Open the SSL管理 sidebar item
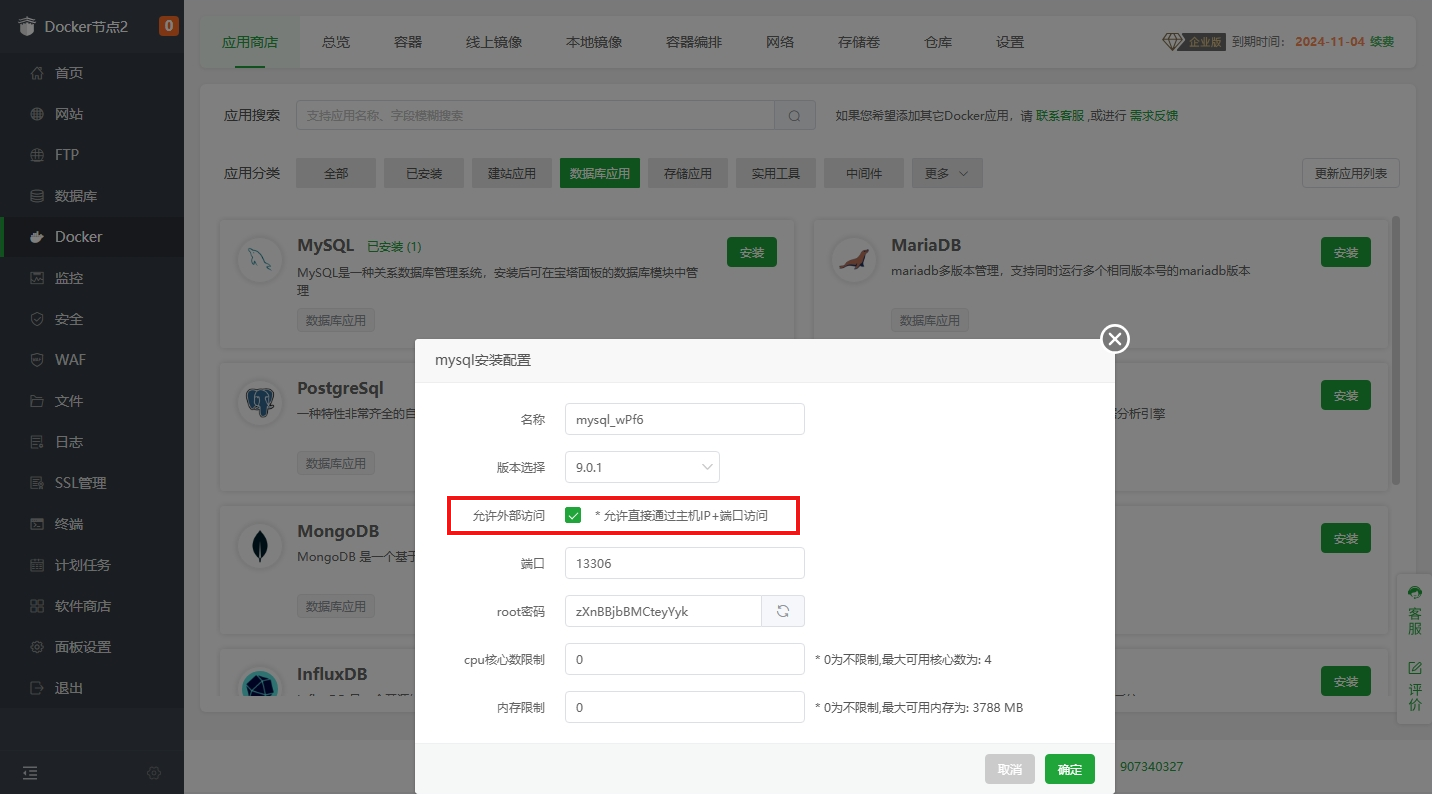This screenshot has height=794, width=1432. [x=92, y=483]
